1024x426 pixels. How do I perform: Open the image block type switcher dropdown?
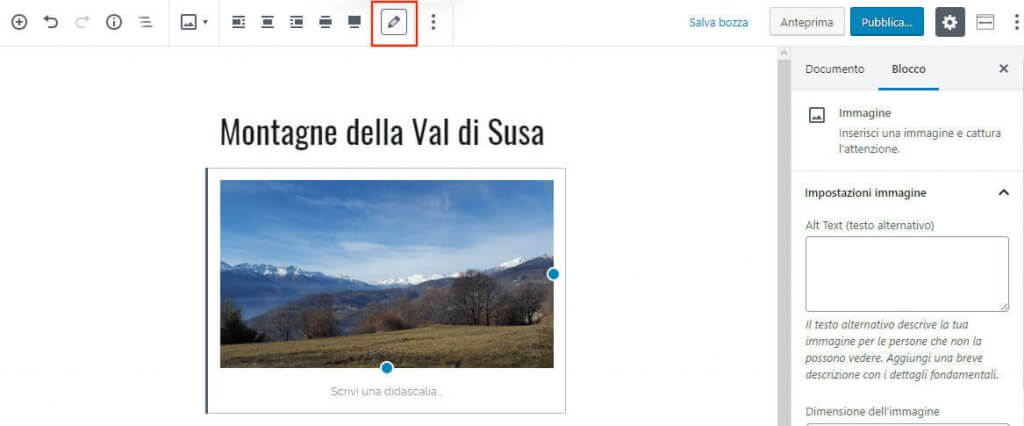(x=193, y=22)
